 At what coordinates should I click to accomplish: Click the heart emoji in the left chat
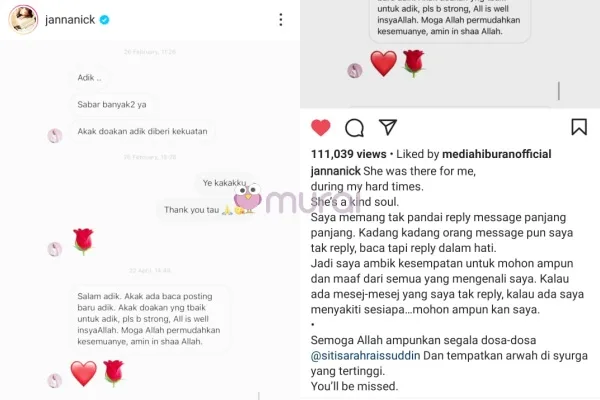(83, 373)
